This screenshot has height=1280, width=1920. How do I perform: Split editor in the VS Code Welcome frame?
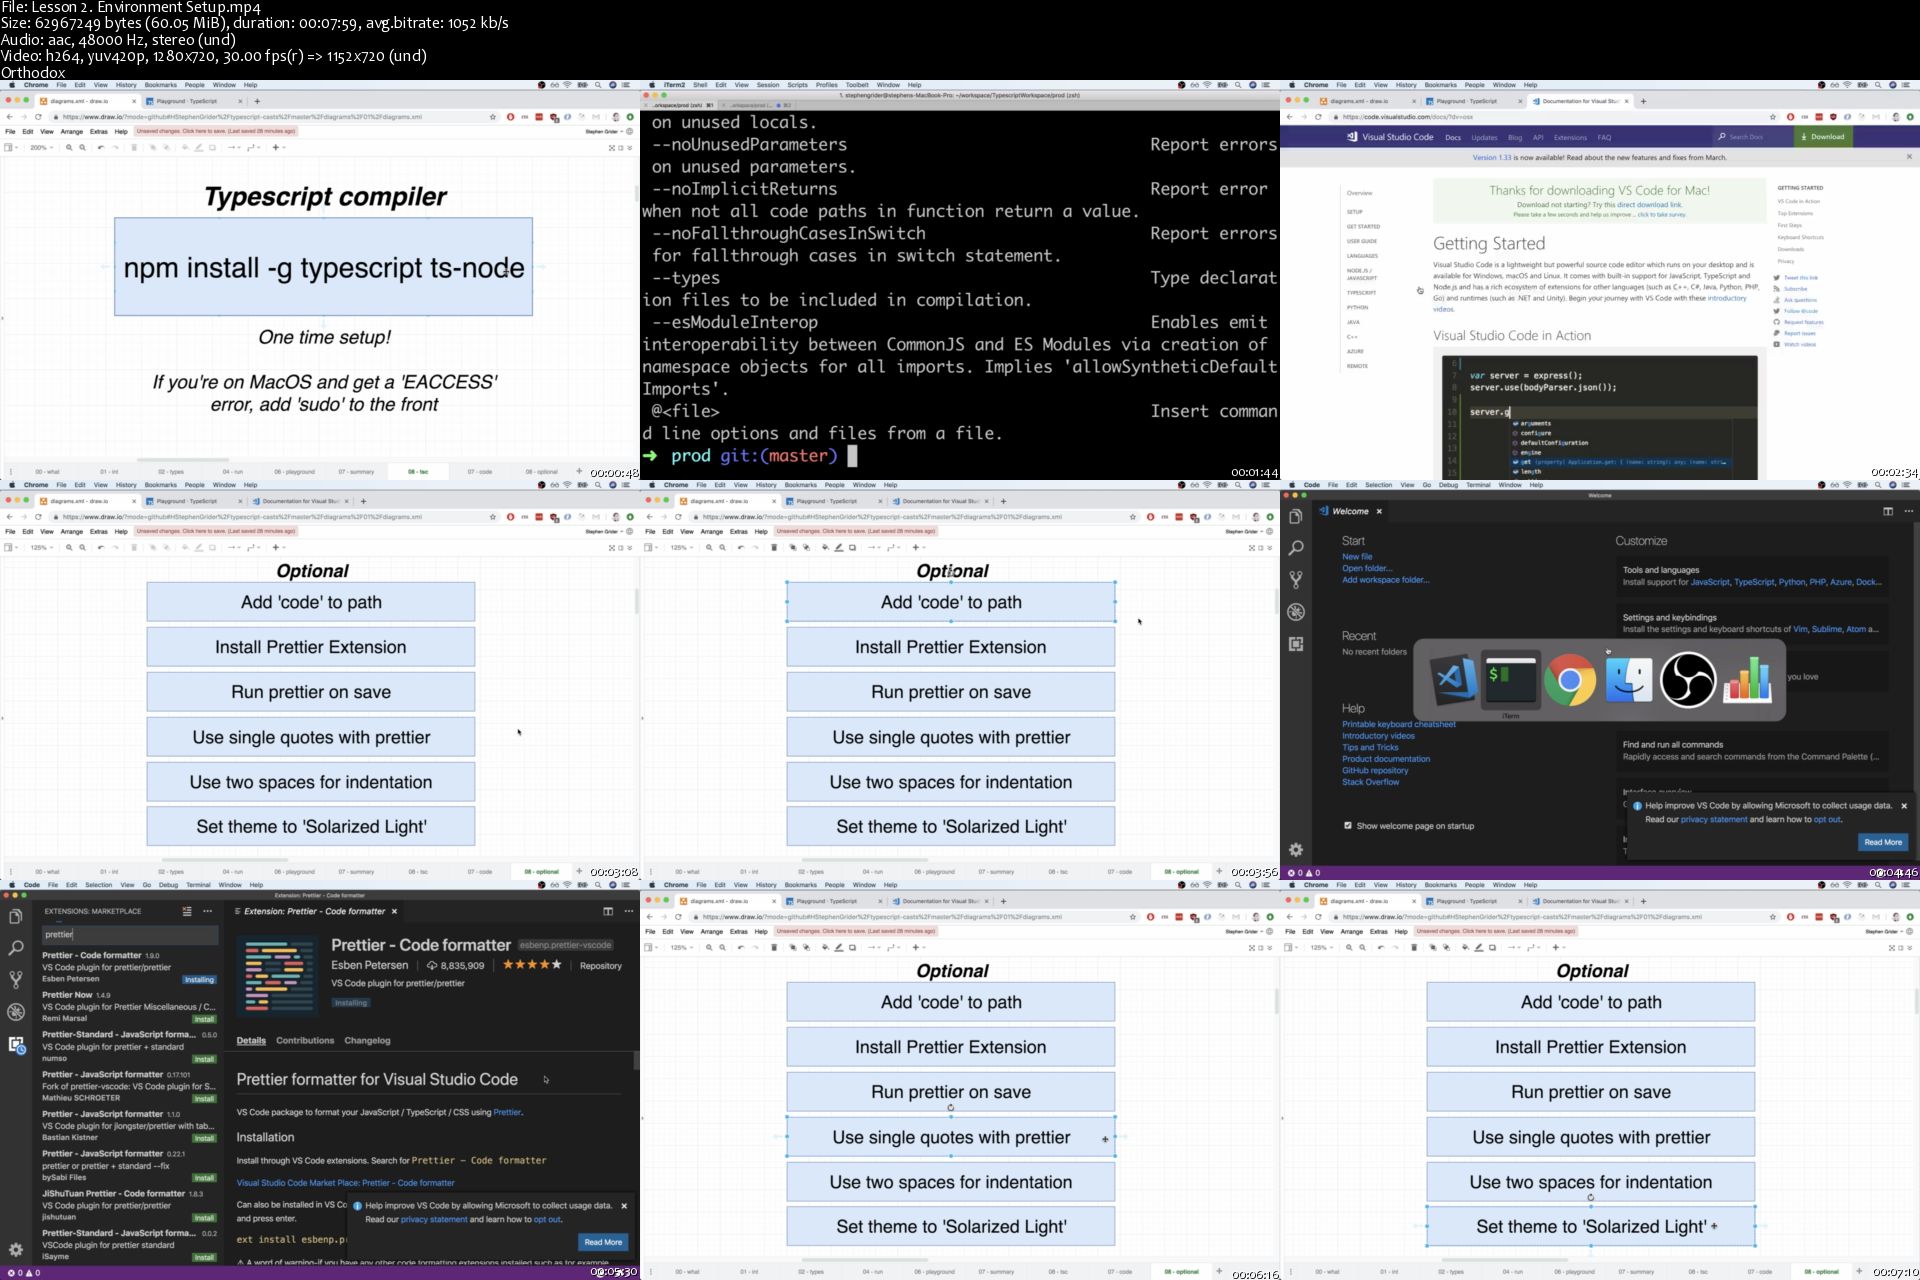coord(1888,511)
